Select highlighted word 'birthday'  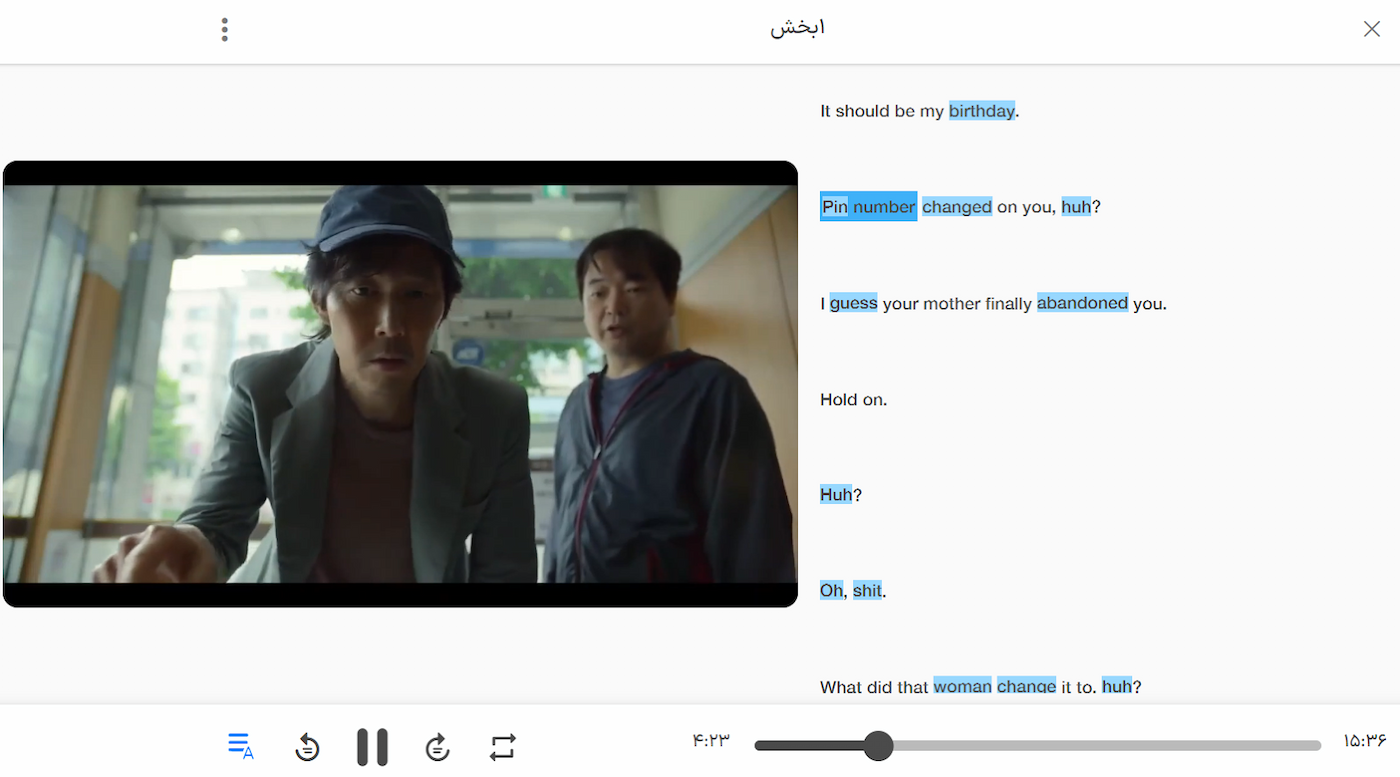[982, 111]
